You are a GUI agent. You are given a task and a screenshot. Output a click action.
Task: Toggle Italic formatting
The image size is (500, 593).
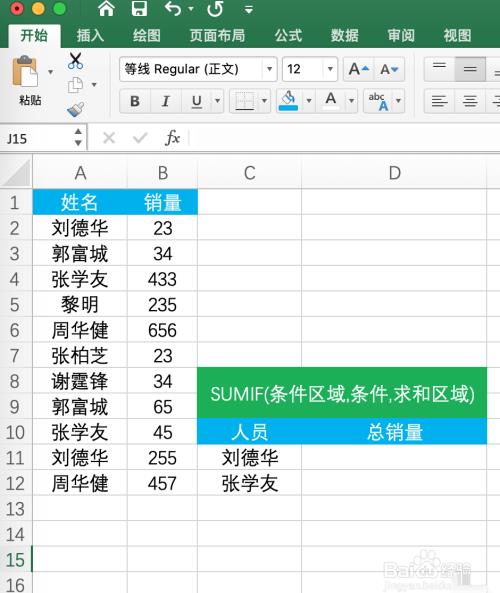click(x=165, y=101)
